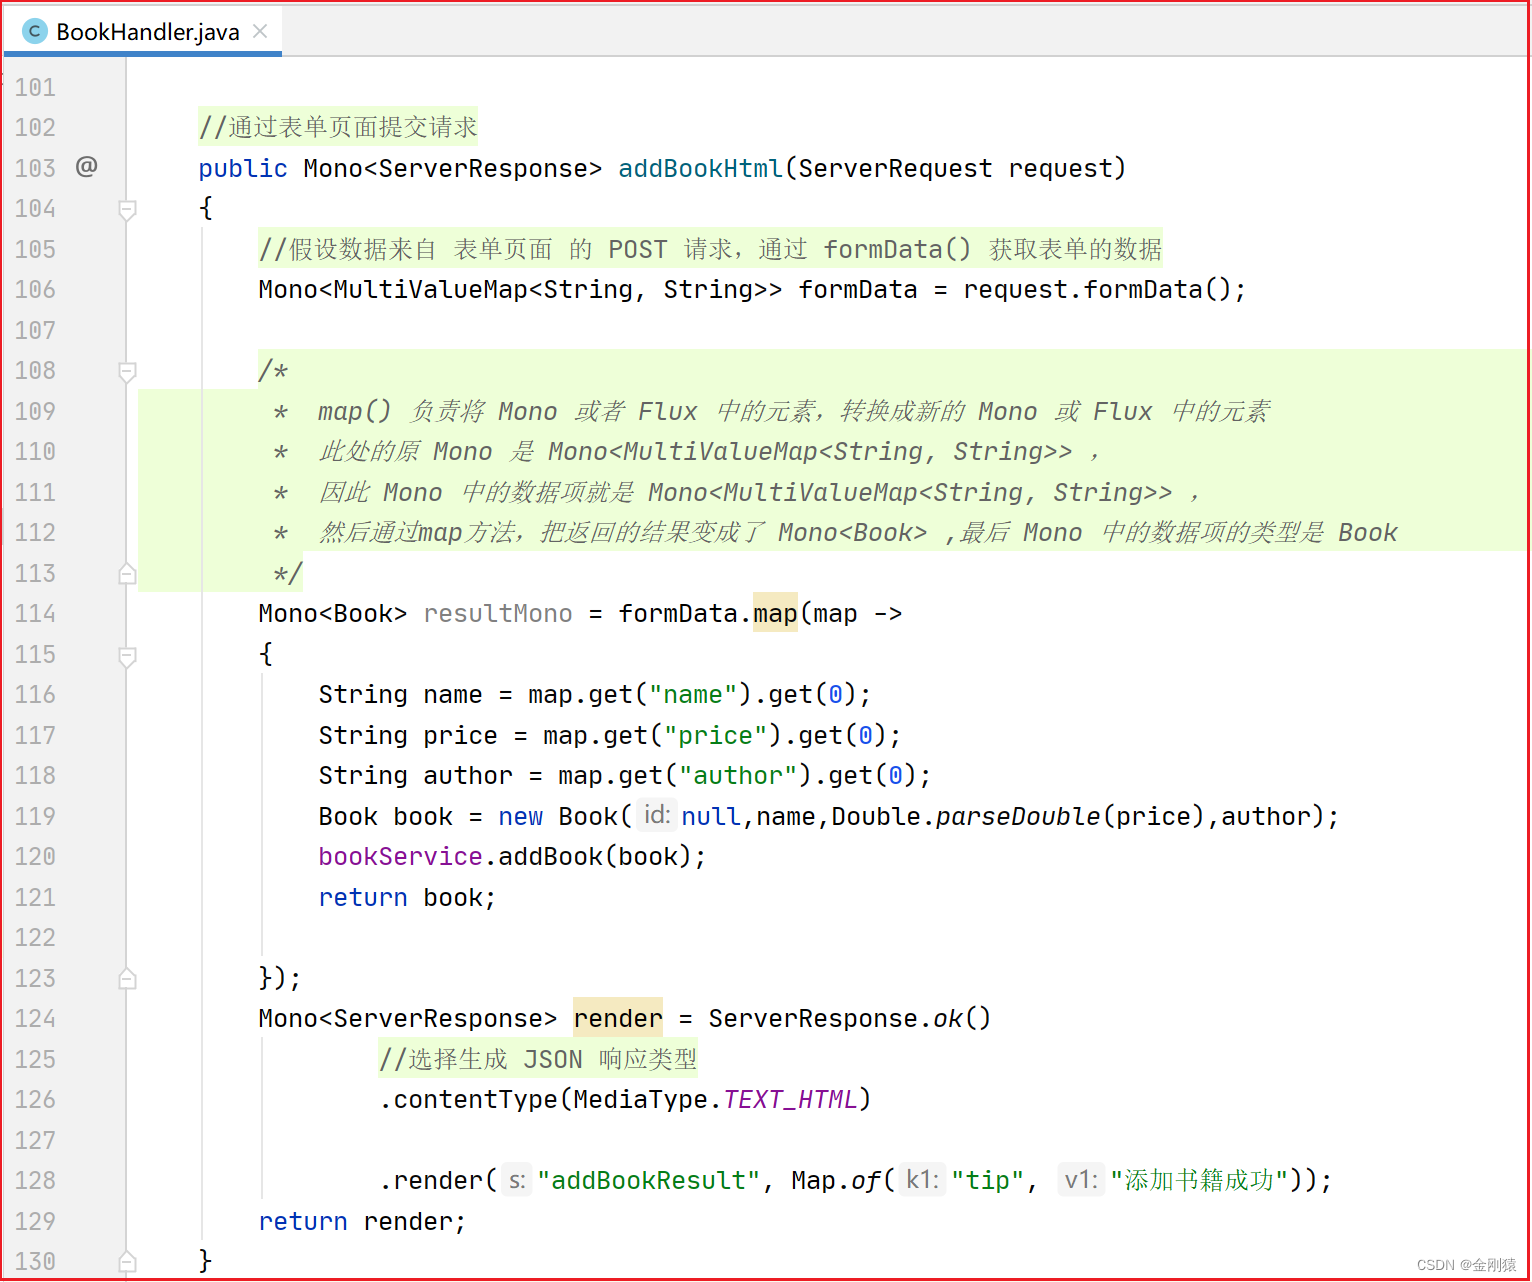Click the "price" string literal on line 117
Viewport: 1532px width, 1282px height.
click(715, 735)
